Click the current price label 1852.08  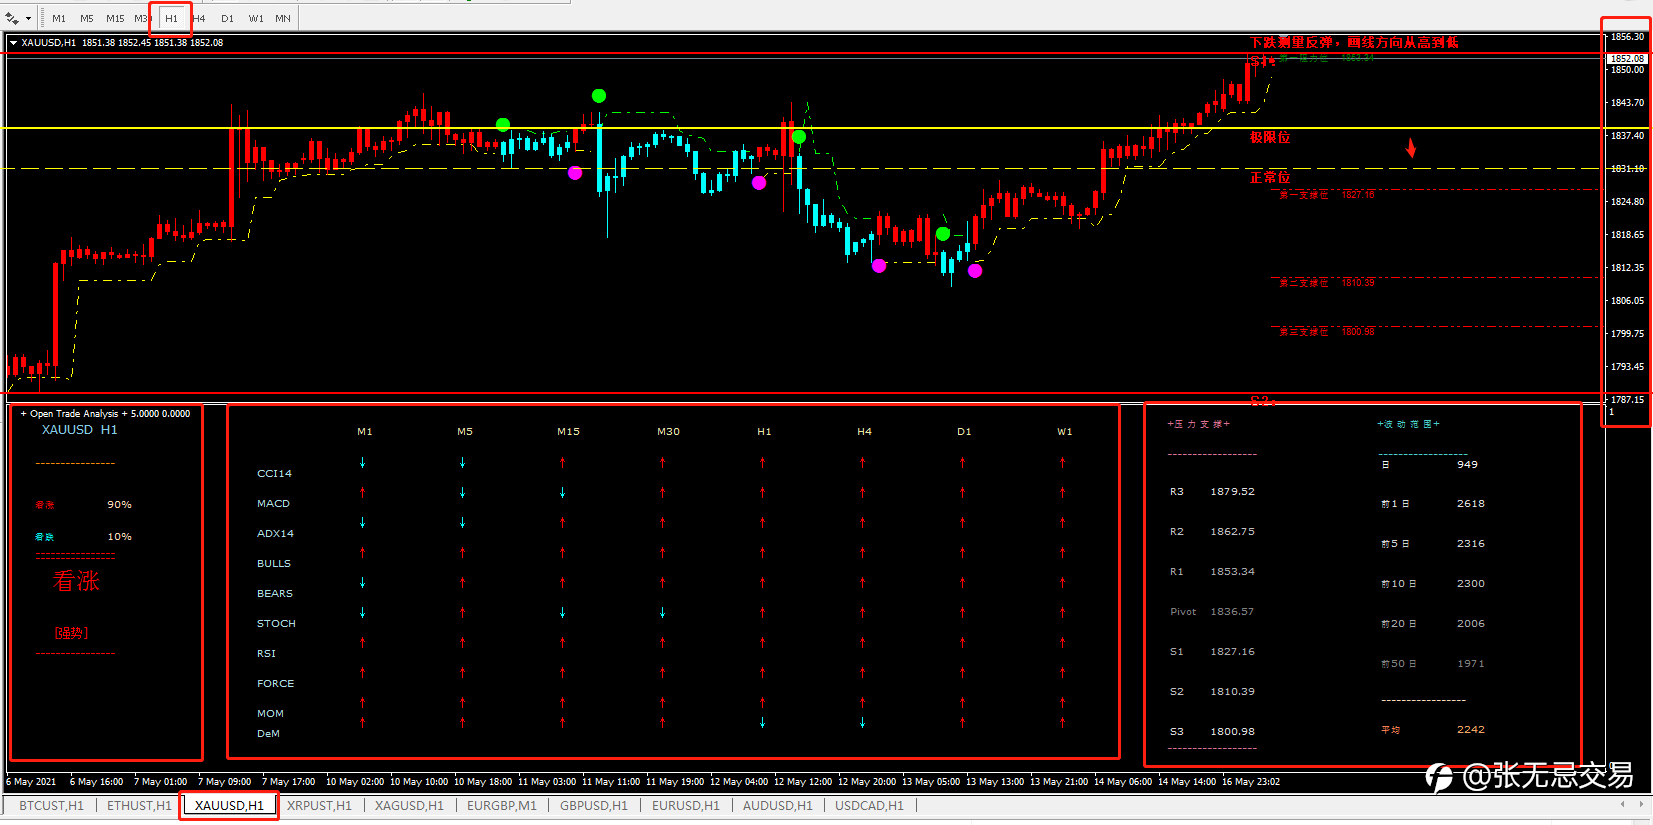1627,59
